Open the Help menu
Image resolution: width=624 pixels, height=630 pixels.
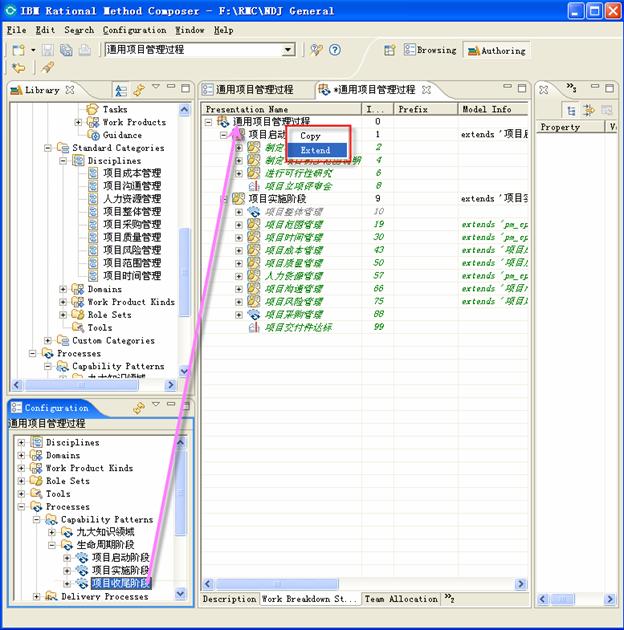pyautogui.click(x=223, y=30)
